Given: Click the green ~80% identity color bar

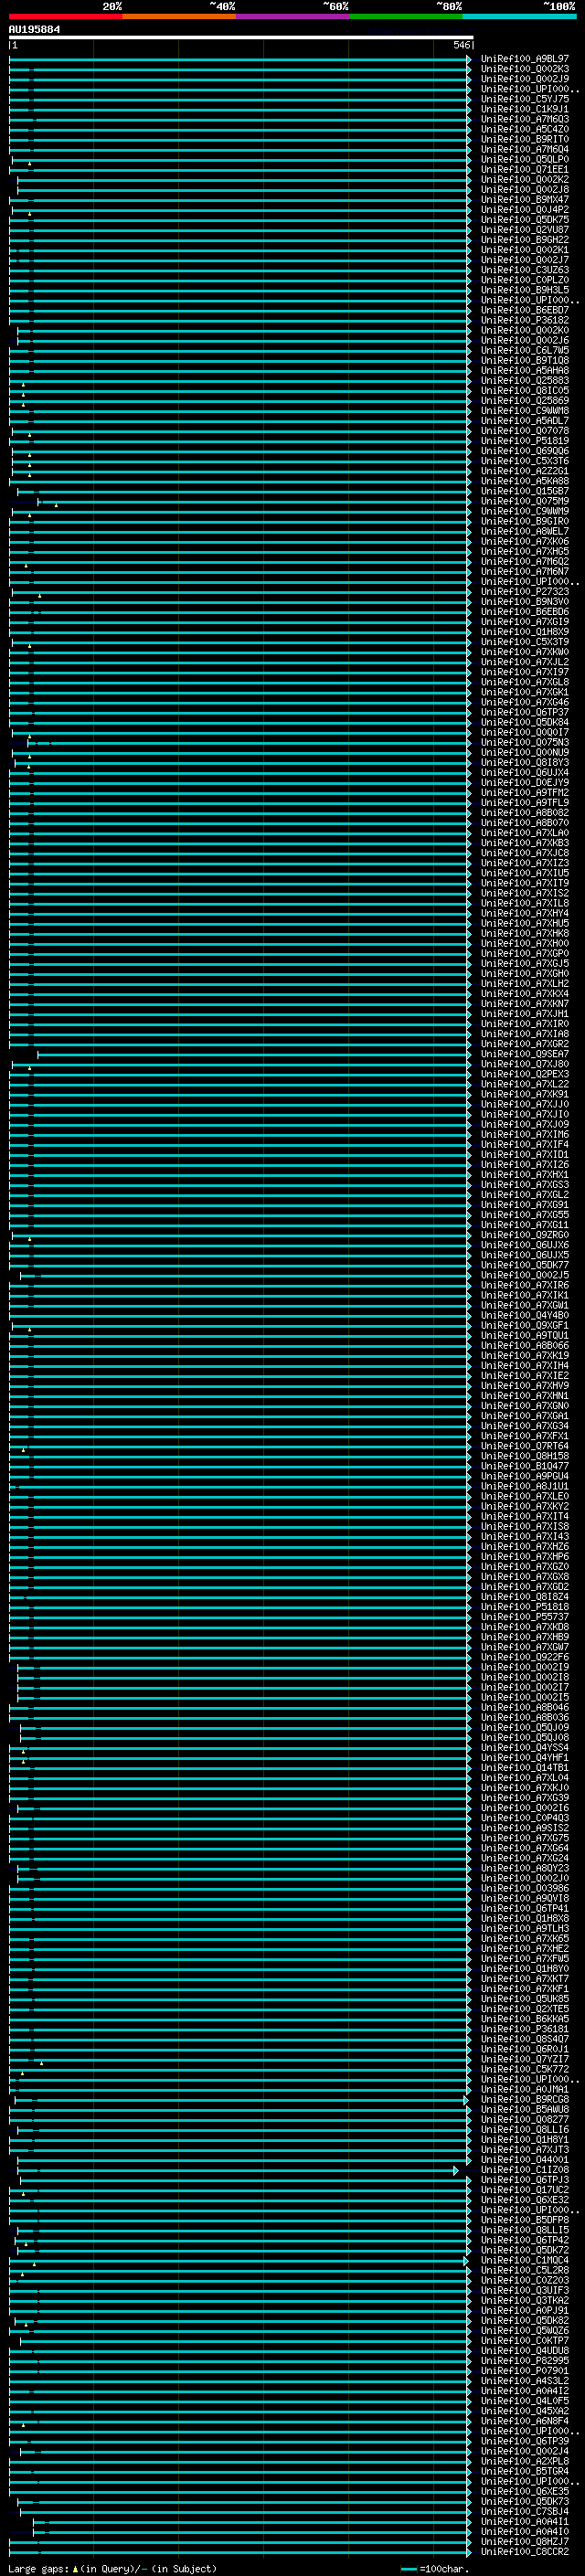Looking at the screenshot, I should pyautogui.click(x=406, y=16).
